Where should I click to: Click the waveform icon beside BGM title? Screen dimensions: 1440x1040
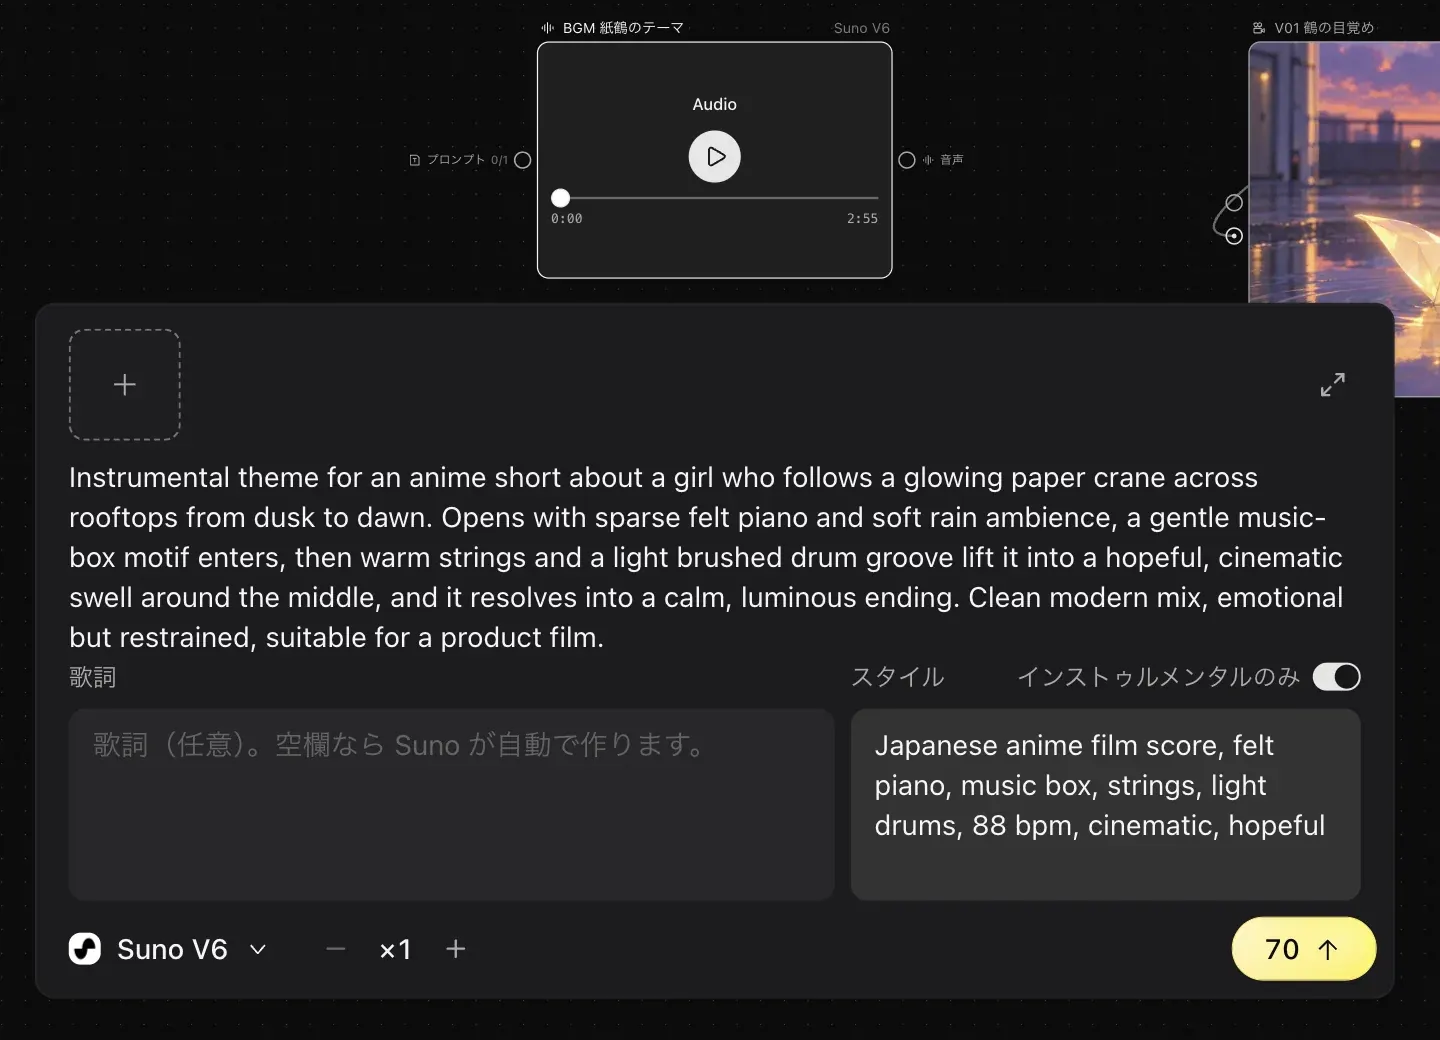pyautogui.click(x=548, y=28)
